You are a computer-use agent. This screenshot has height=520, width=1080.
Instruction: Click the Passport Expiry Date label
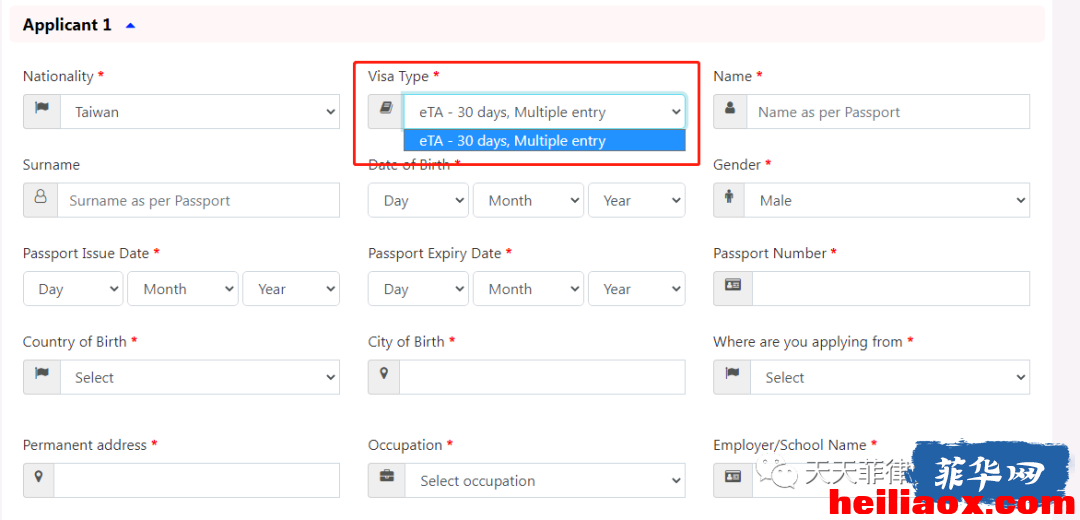tap(435, 253)
